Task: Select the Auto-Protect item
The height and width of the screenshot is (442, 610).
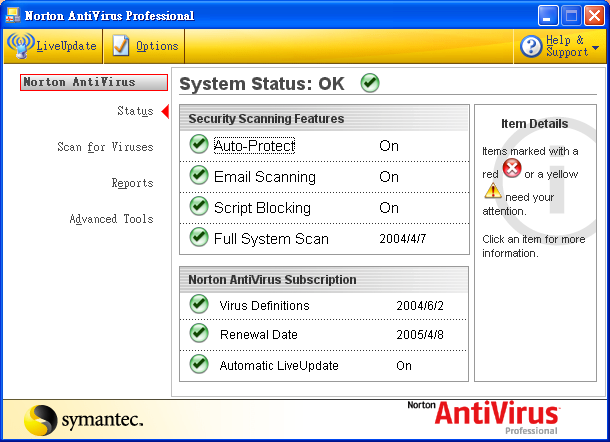Action: point(254,146)
